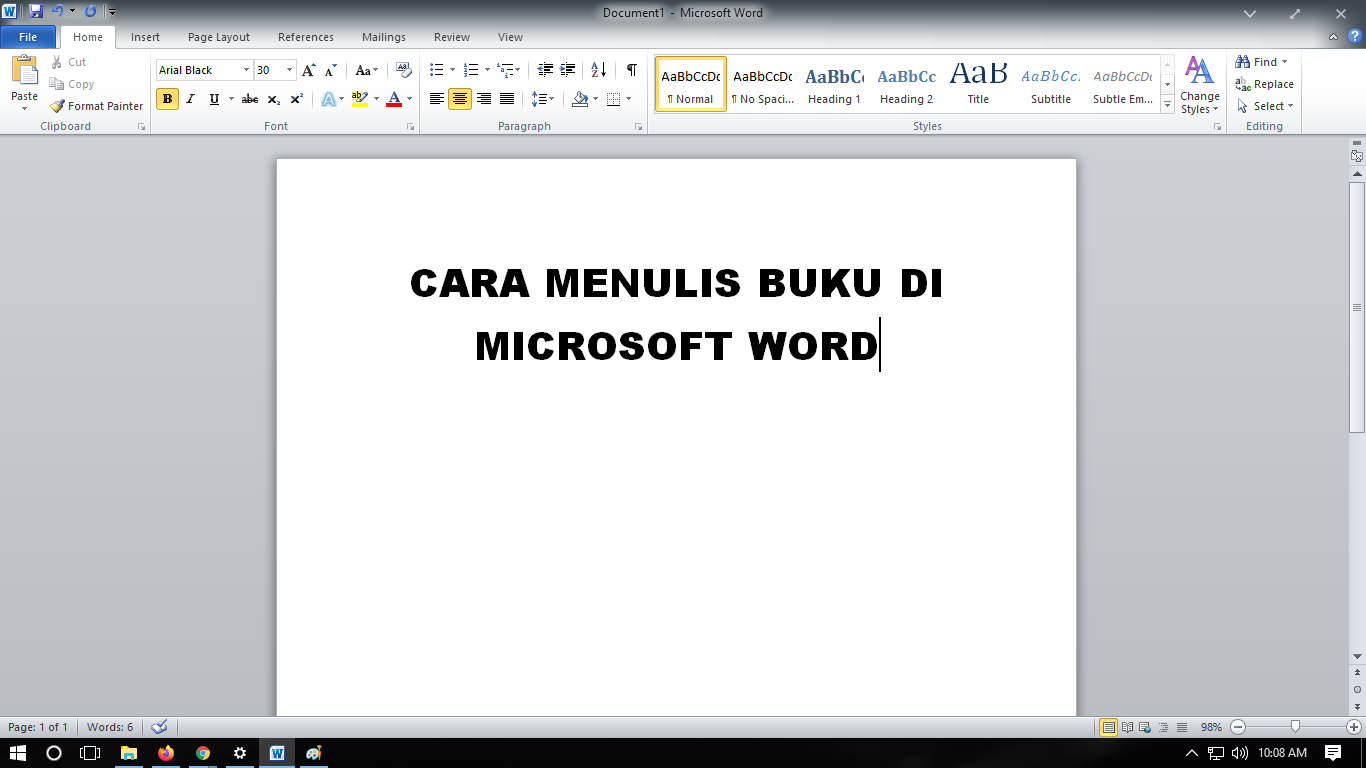Click proofing errors status bar icon
The height and width of the screenshot is (768, 1366).
coord(159,727)
